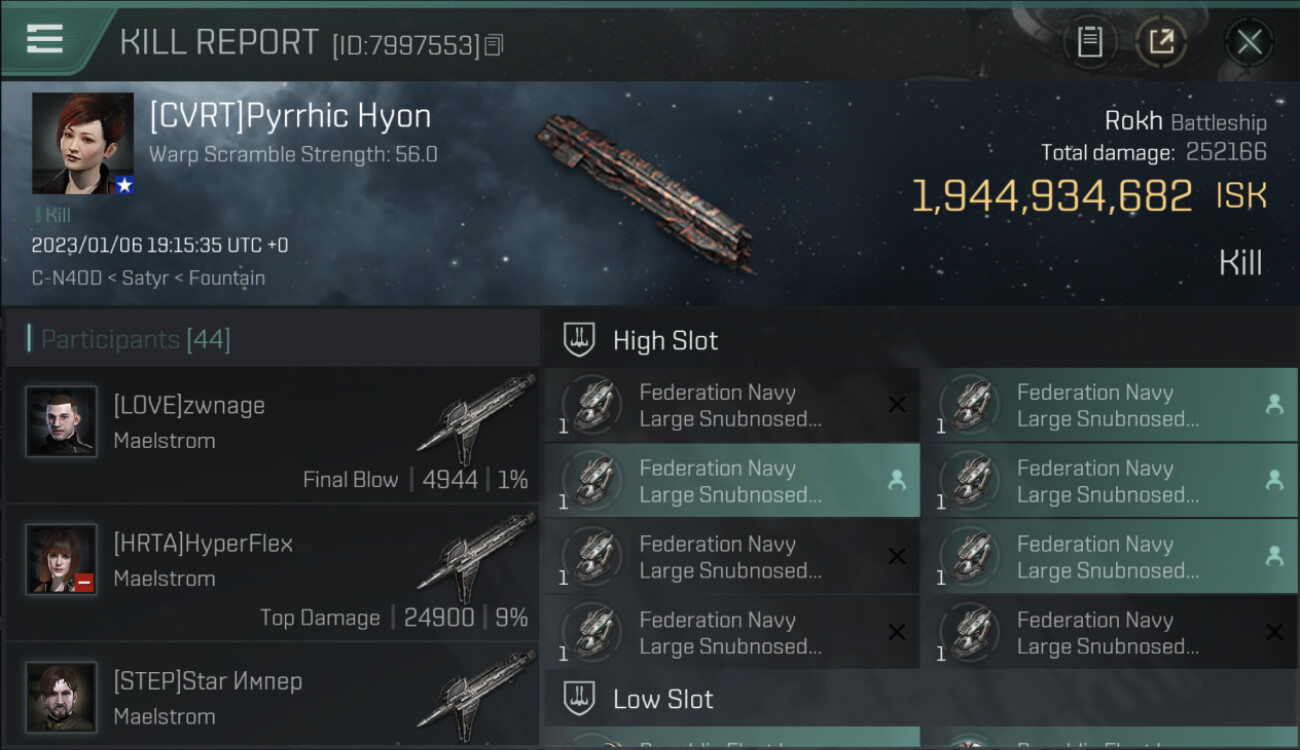Click the [CVRT]Pyrrhic Hyon pilot name
Screen dimensions: 1300x750
click(290, 116)
